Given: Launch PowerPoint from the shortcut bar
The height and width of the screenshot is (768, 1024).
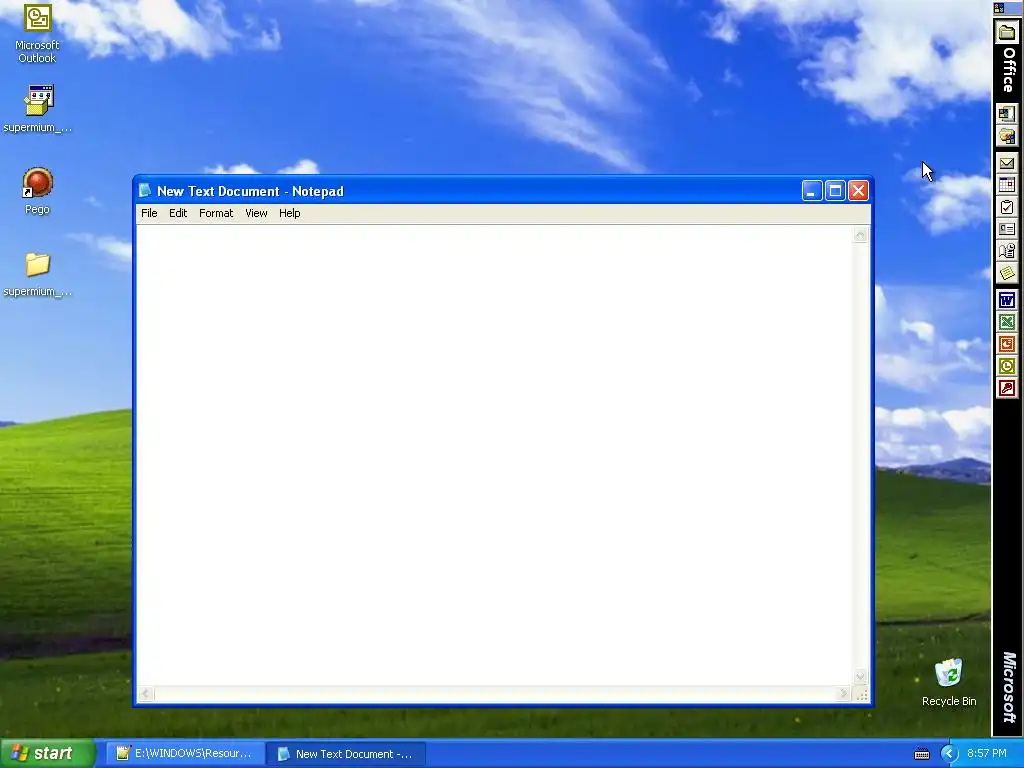Looking at the screenshot, I should 1007,344.
